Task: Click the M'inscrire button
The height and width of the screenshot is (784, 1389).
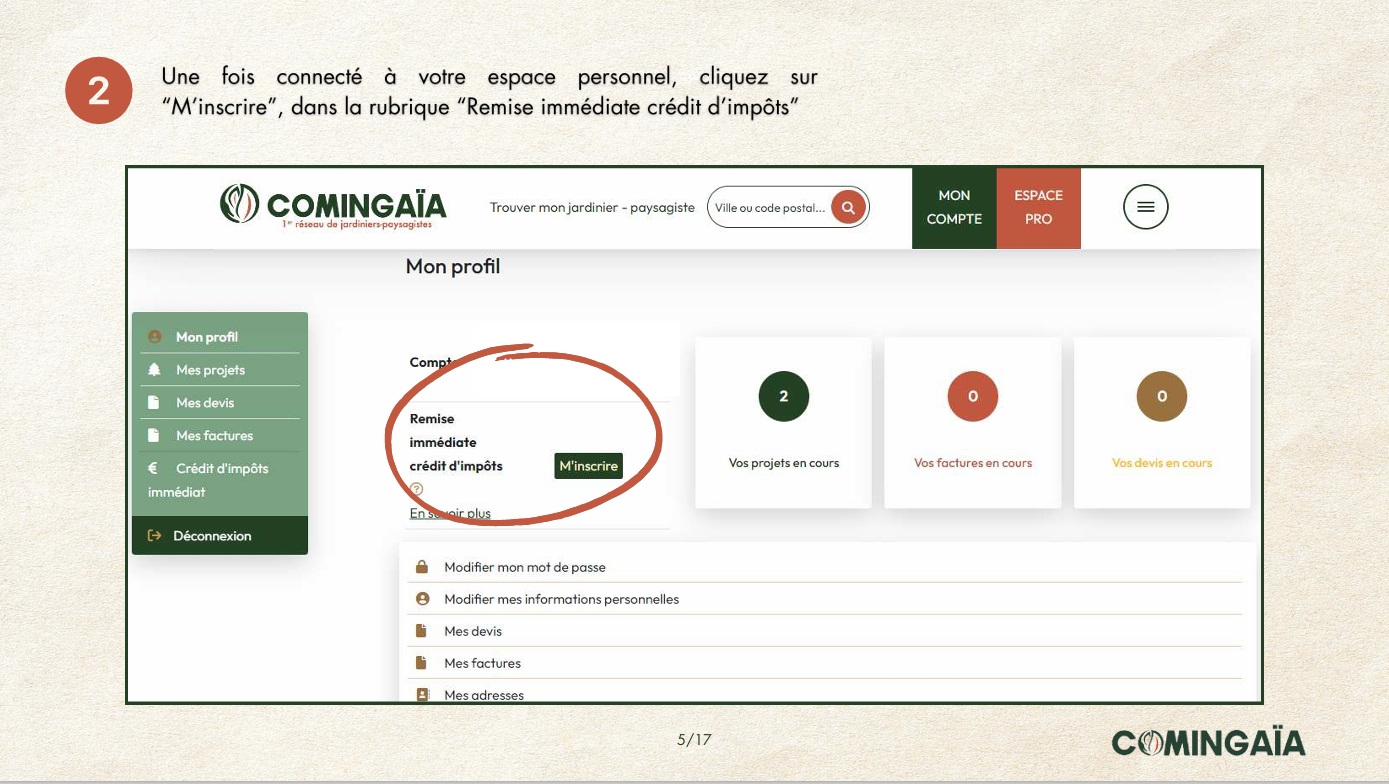Action: click(x=589, y=466)
